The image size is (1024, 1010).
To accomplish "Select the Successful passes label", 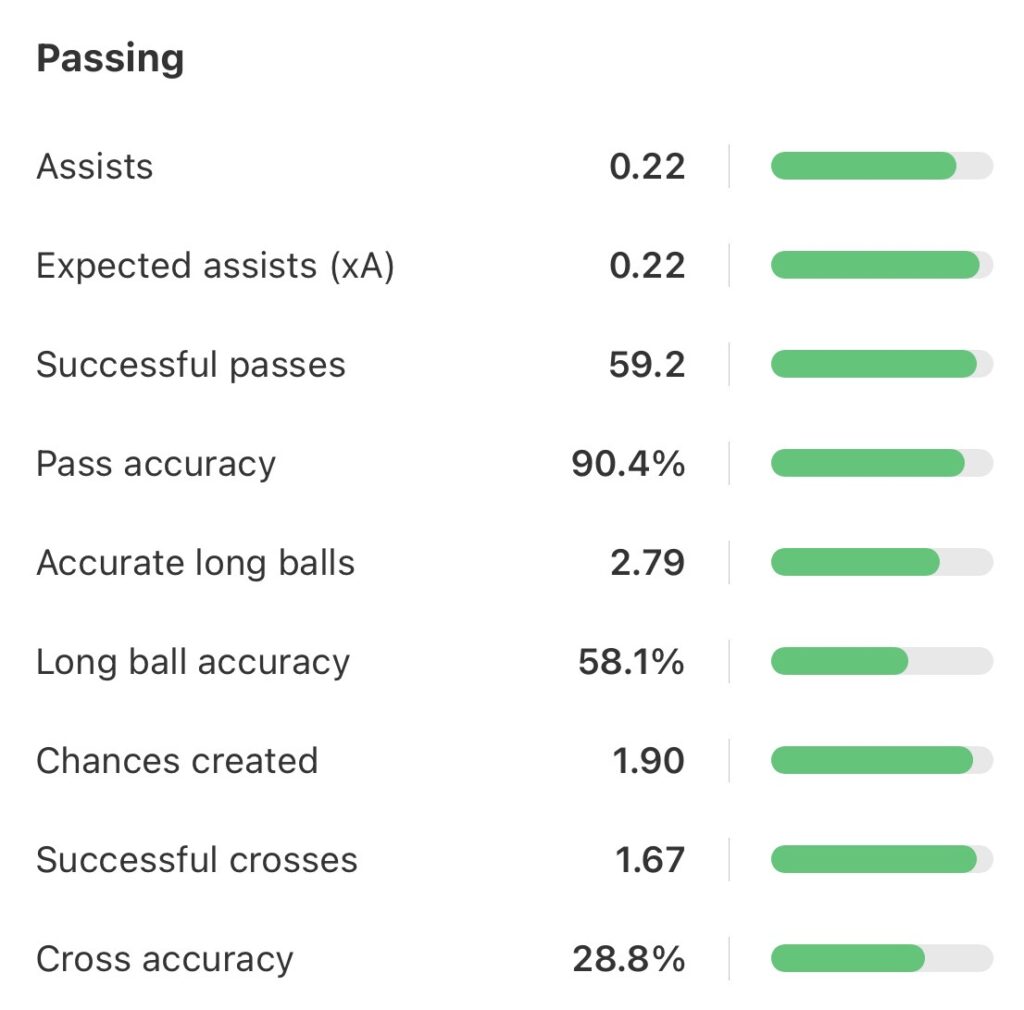I will tap(190, 364).
